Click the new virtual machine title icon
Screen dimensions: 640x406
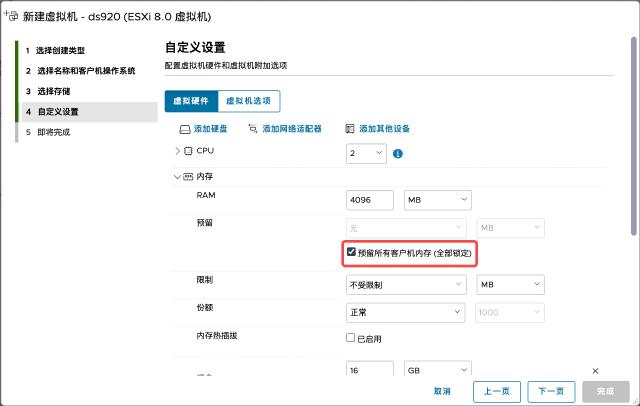click(x=13, y=17)
